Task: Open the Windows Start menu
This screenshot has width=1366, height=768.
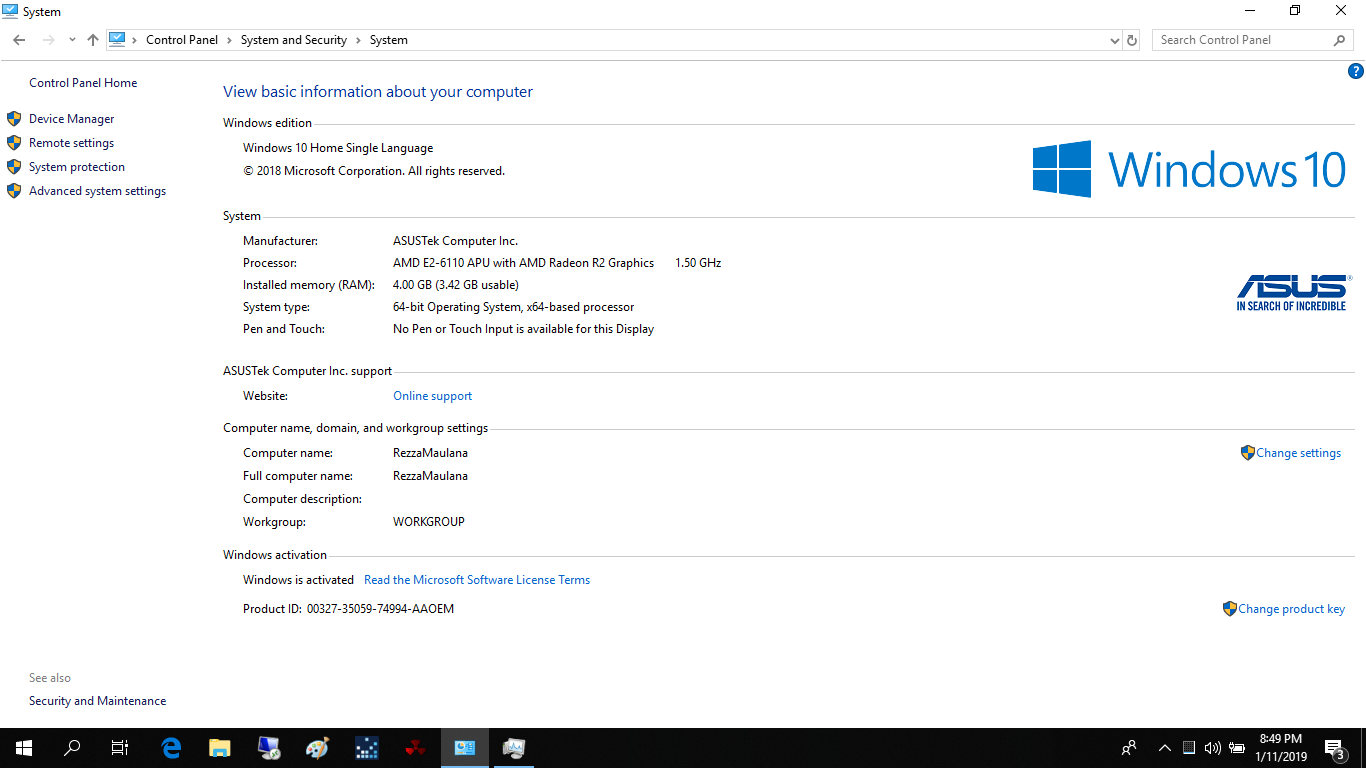Action: 24,748
